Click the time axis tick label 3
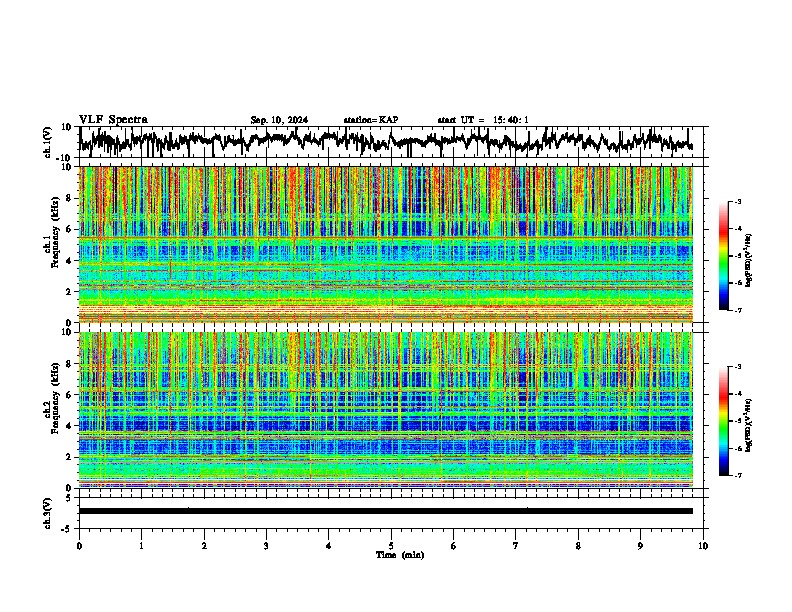This screenshot has width=792, height=612. 266,546
